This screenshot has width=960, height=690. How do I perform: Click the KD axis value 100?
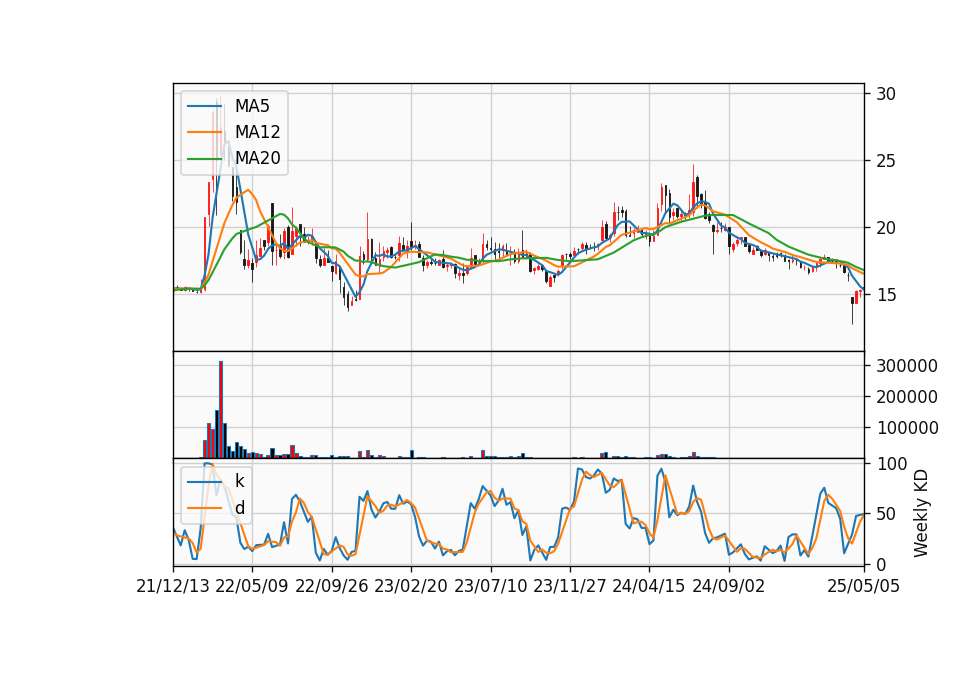[891, 464]
